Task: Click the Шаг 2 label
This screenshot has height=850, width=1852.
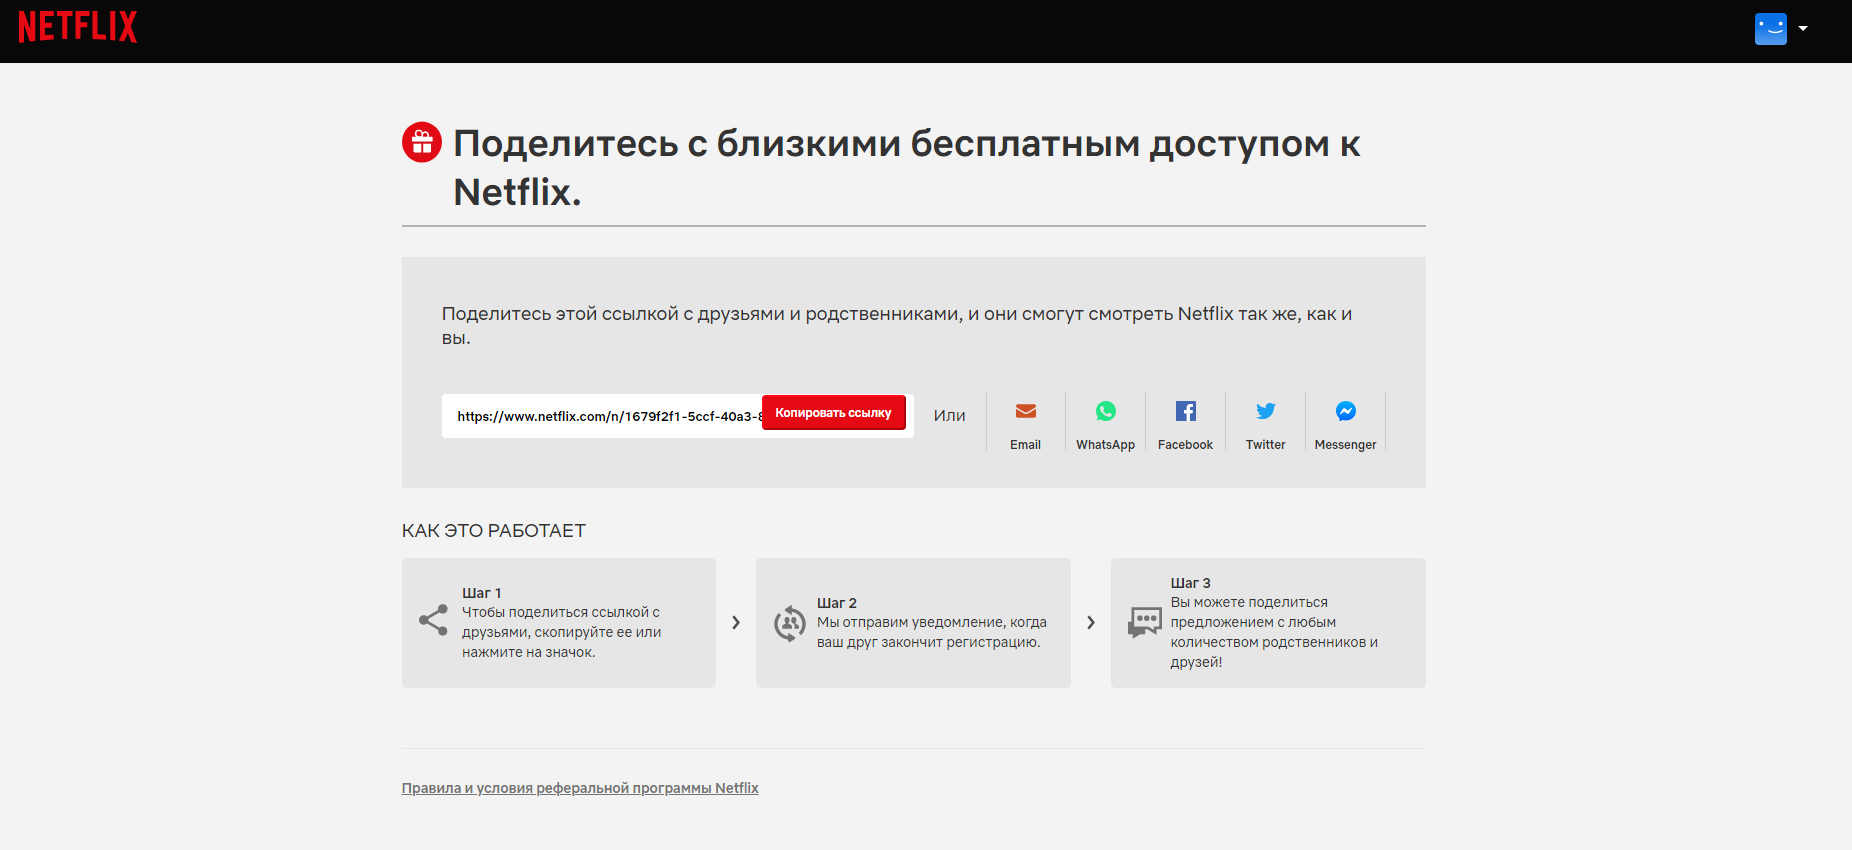Action: pos(837,603)
